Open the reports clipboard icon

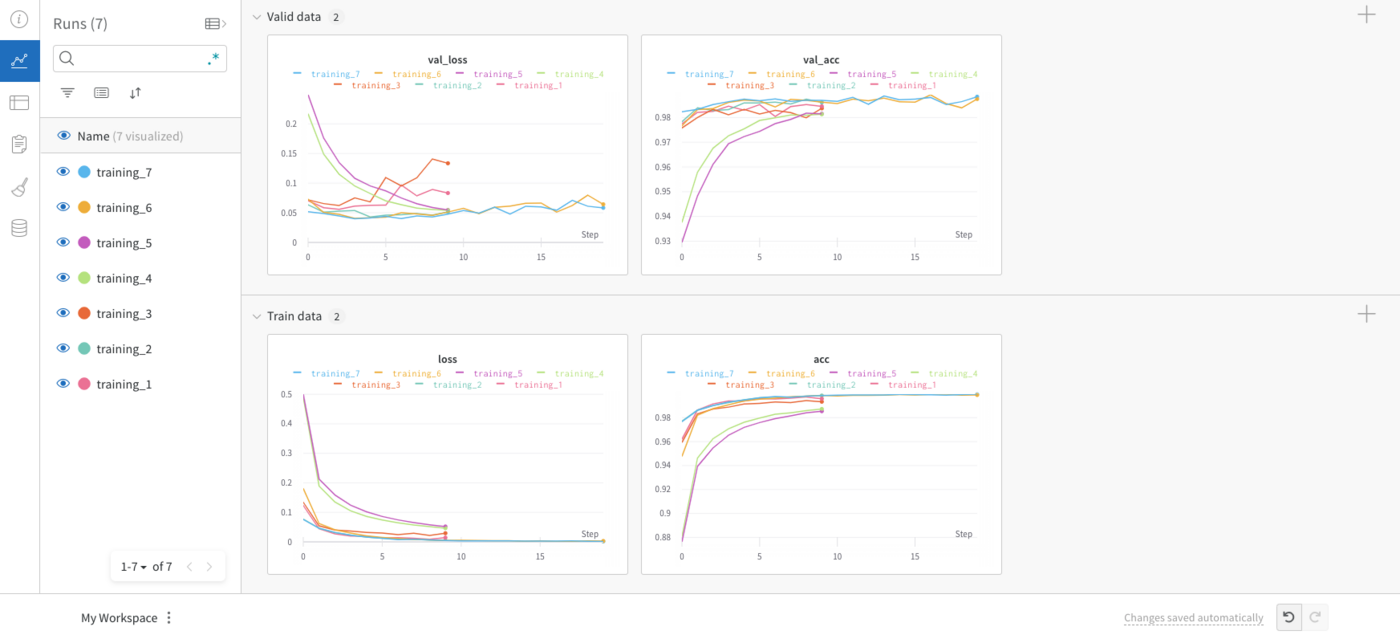pyautogui.click(x=19, y=145)
